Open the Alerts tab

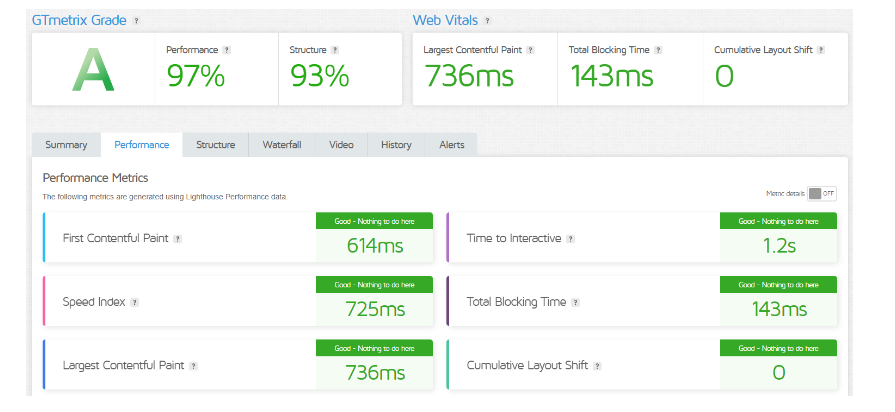[451, 145]
